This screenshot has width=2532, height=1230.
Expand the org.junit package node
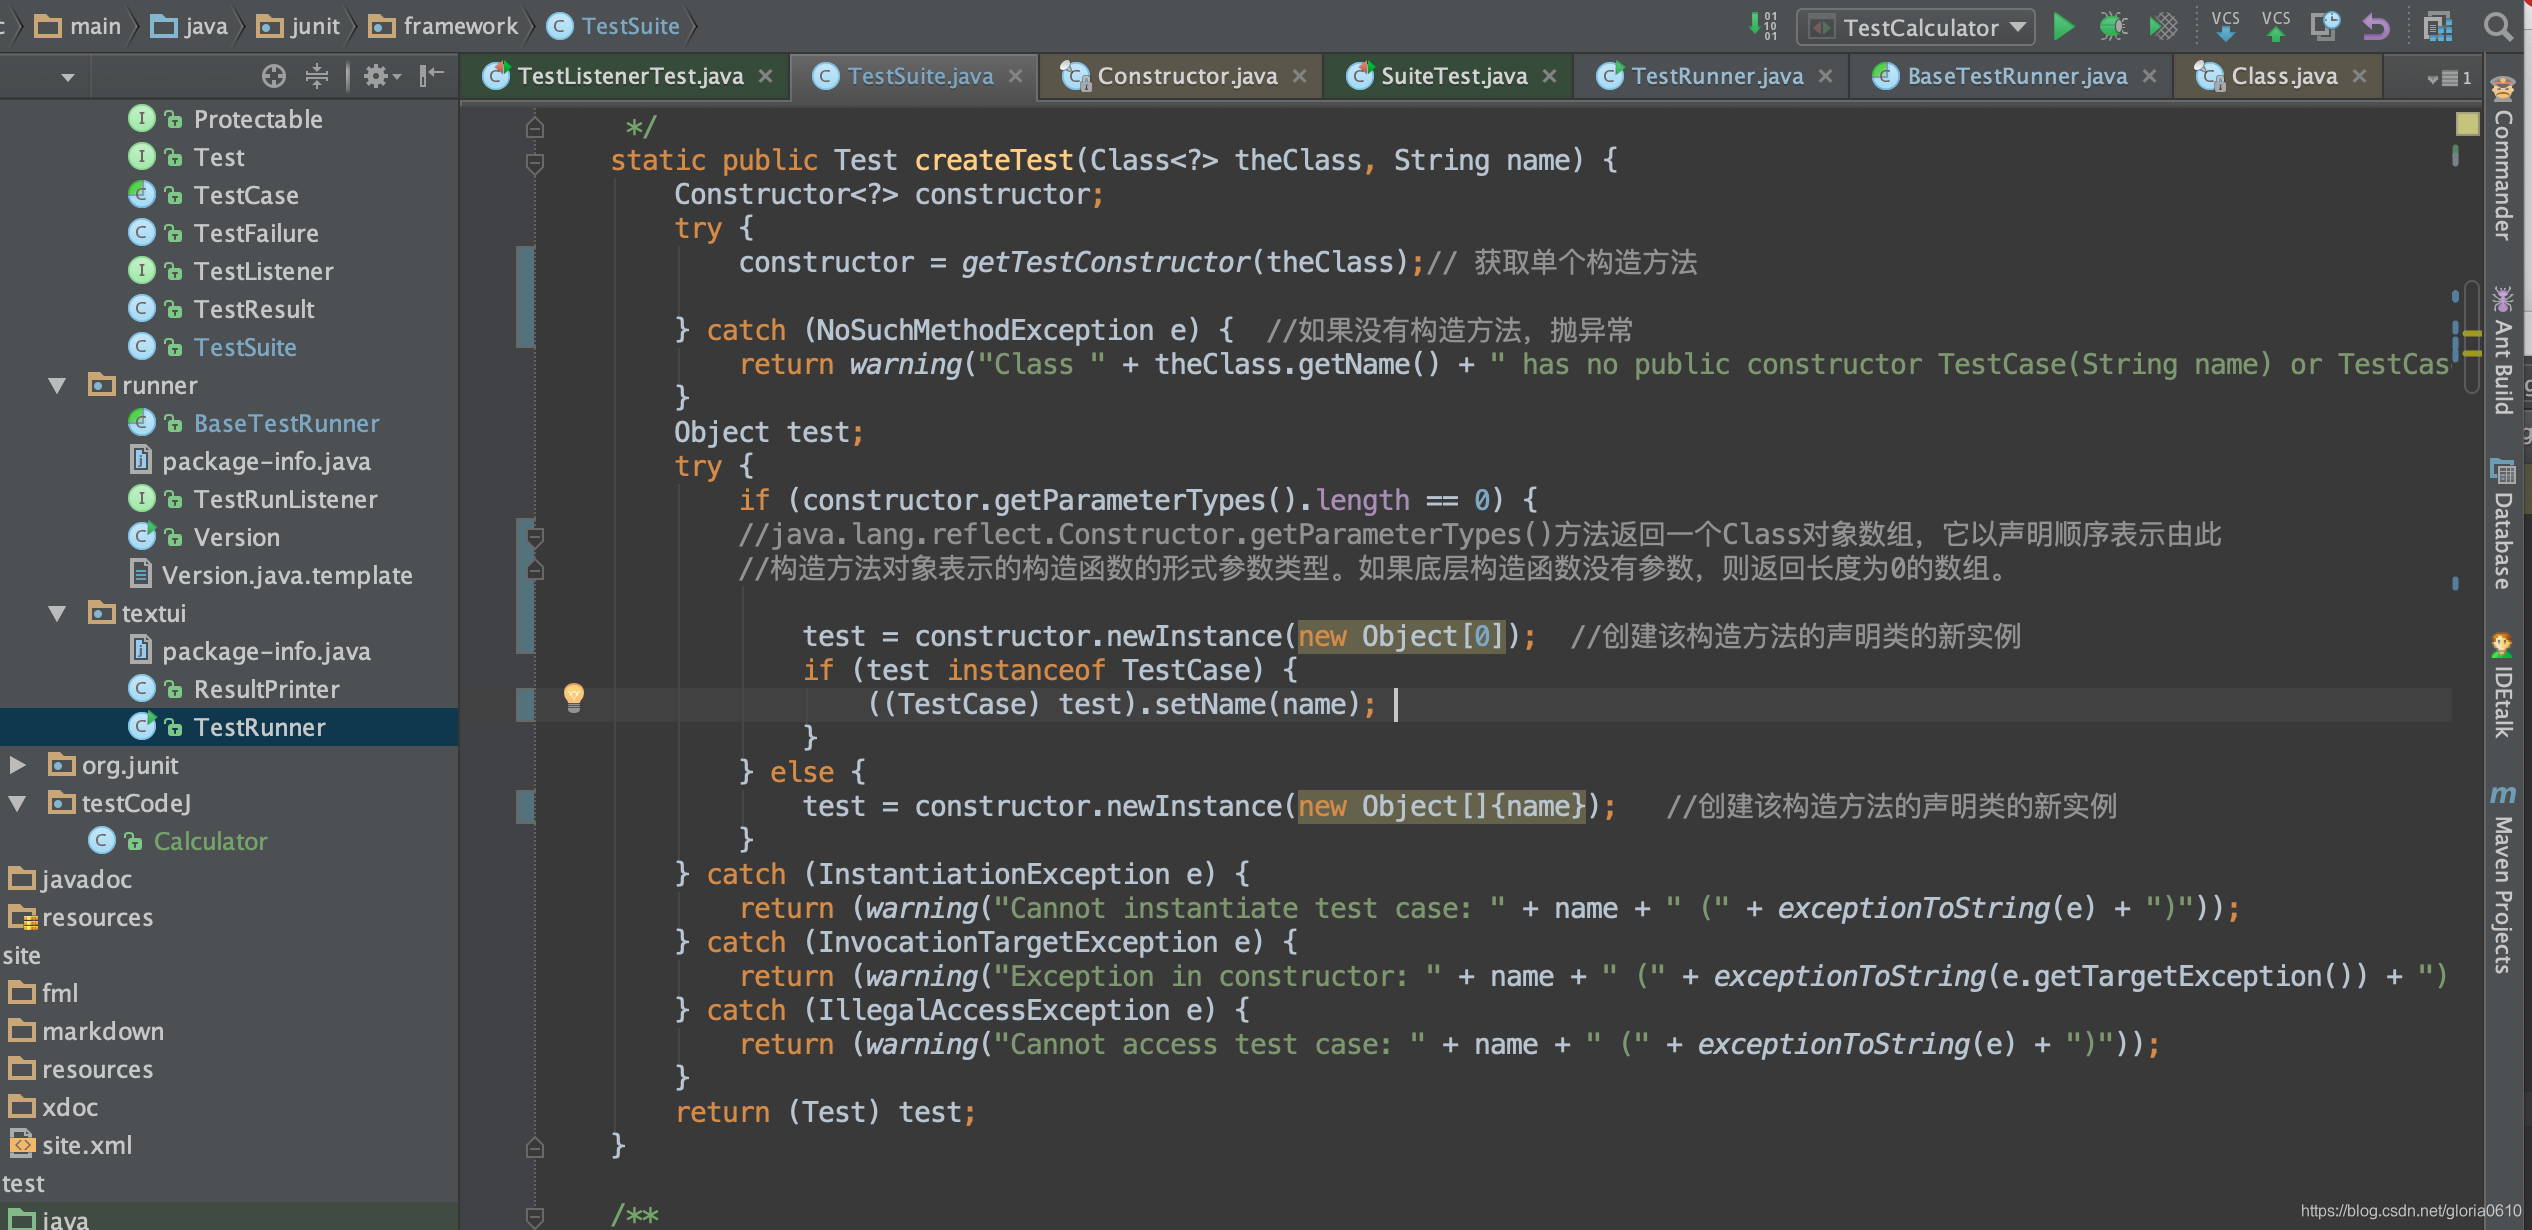pyautogui.click(x=17, y=766)
